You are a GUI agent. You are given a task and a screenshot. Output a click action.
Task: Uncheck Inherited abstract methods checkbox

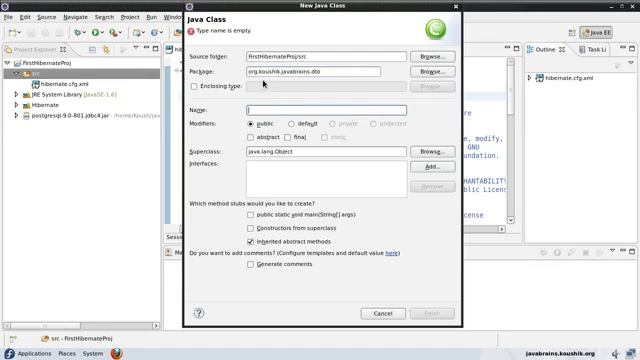point(250,242)
